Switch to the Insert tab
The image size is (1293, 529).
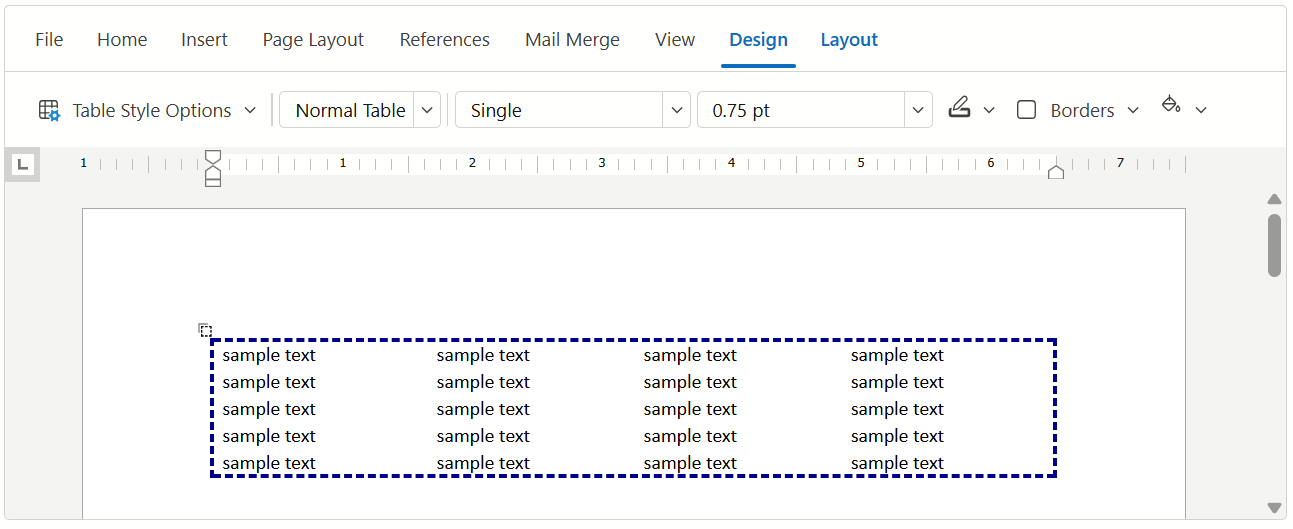pos(204,40)
